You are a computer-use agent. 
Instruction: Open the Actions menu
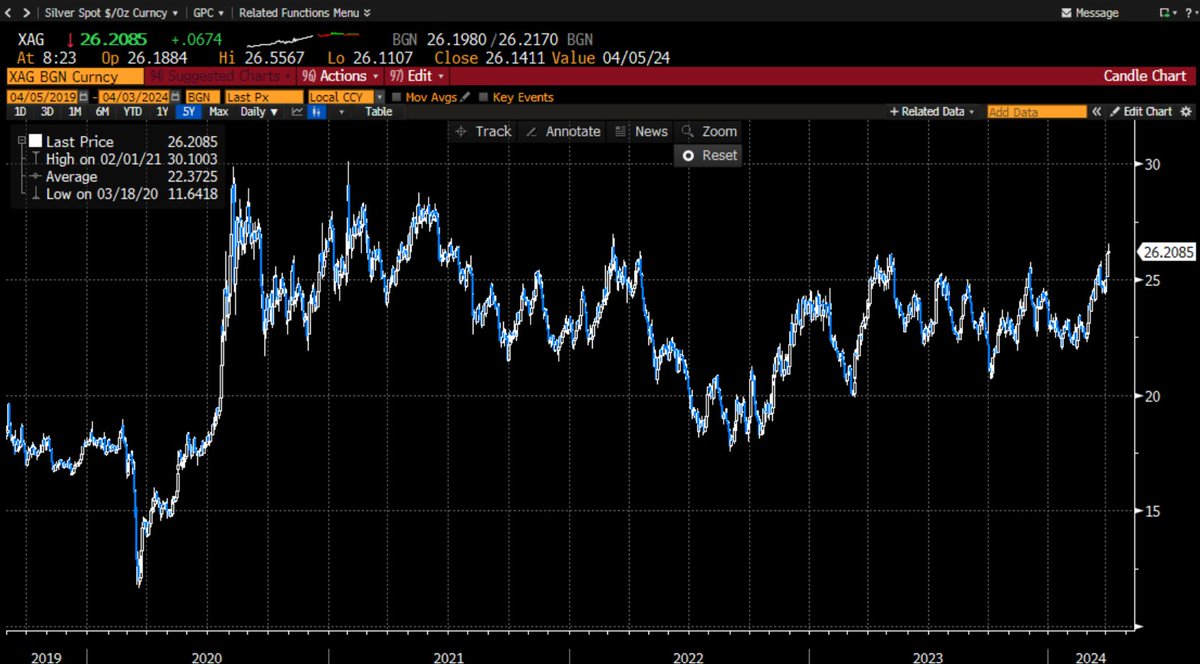341,76
